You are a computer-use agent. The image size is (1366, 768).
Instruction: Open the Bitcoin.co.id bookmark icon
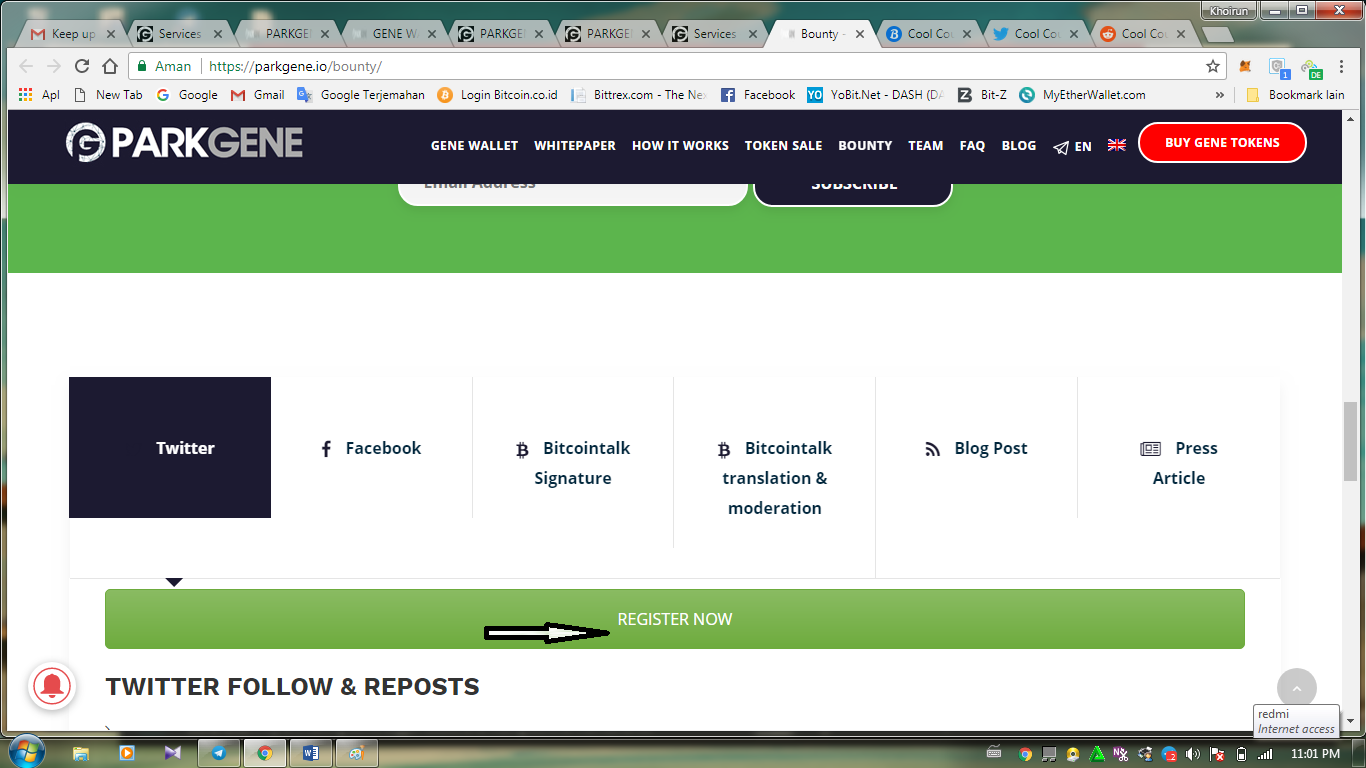tap(444, 95)
